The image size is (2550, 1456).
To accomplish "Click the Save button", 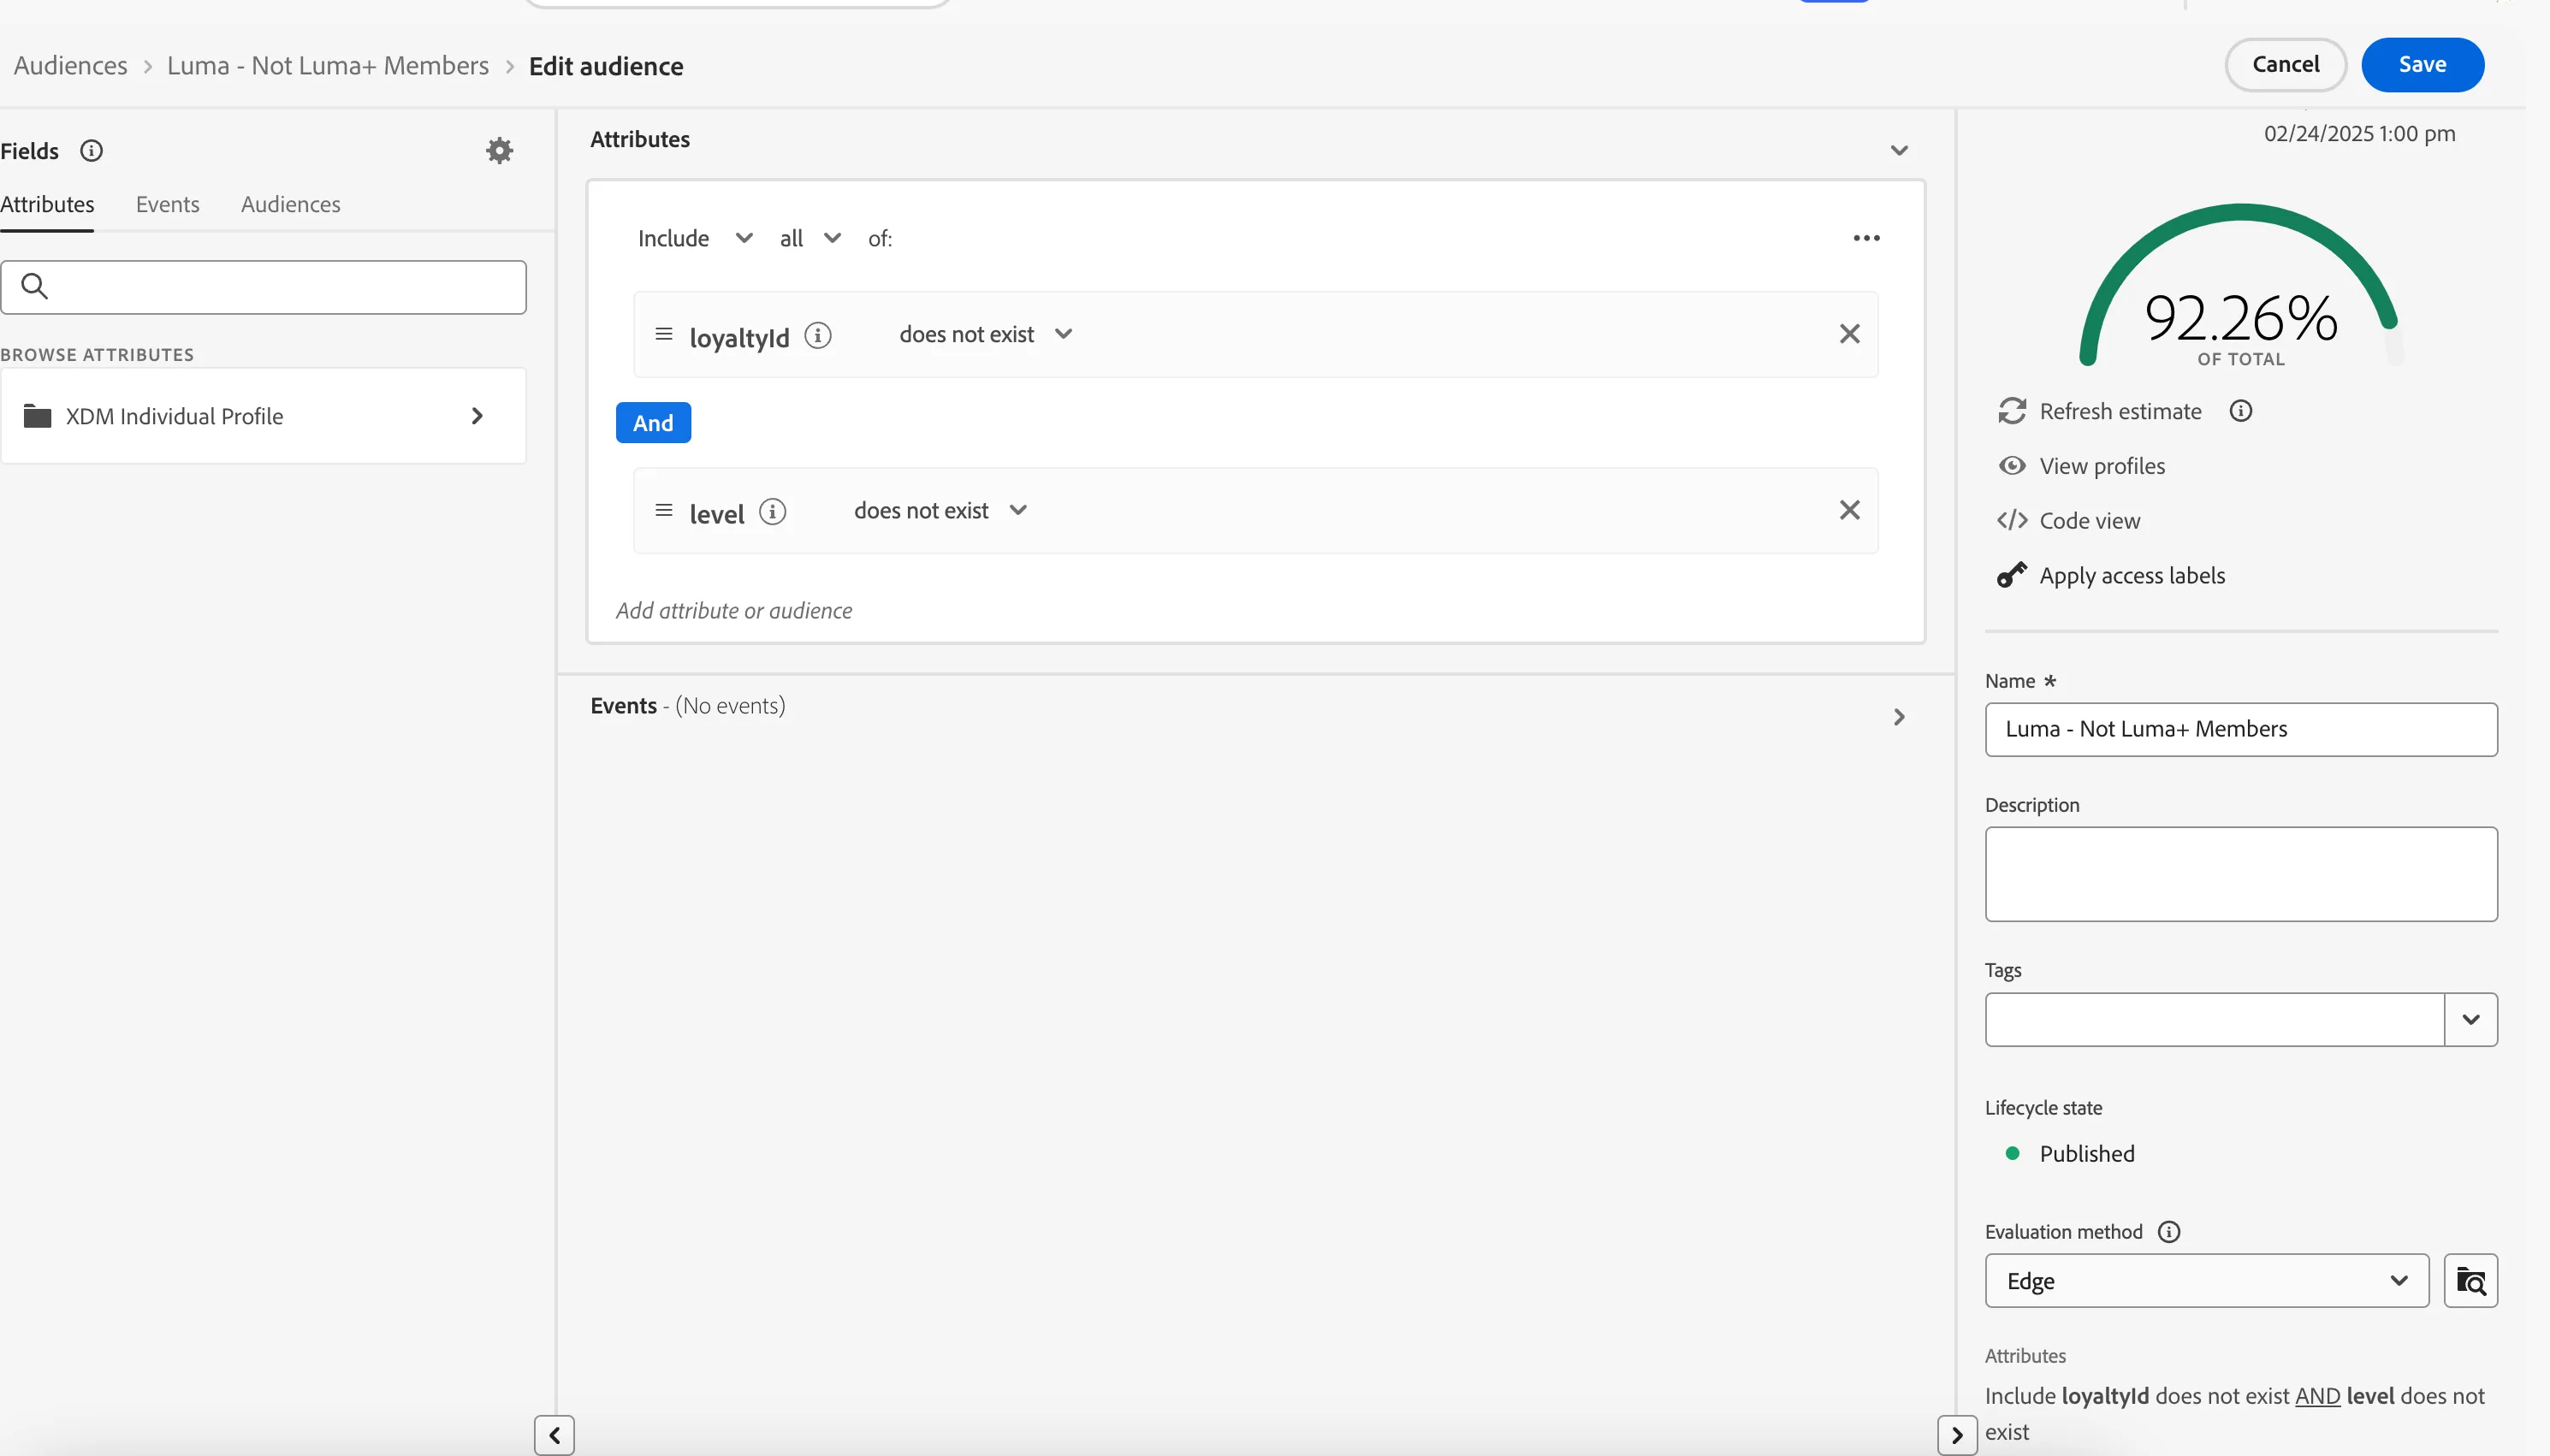I will [x=2423, y=65].
